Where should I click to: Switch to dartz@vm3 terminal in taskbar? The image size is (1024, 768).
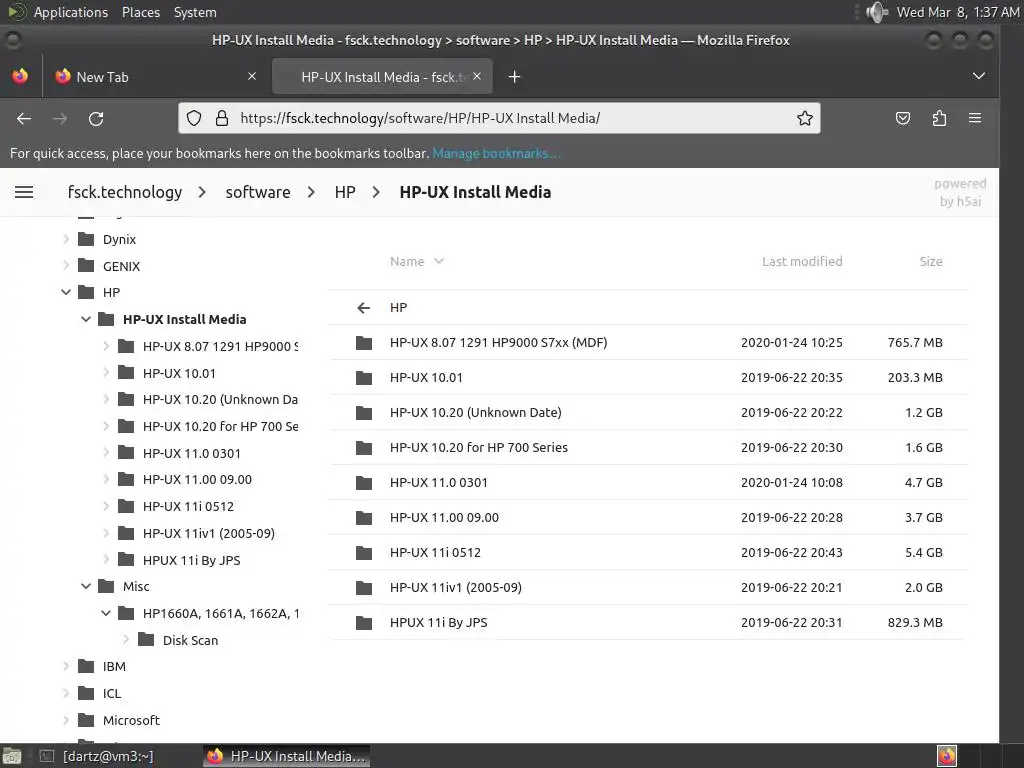[x=98, y=756]
